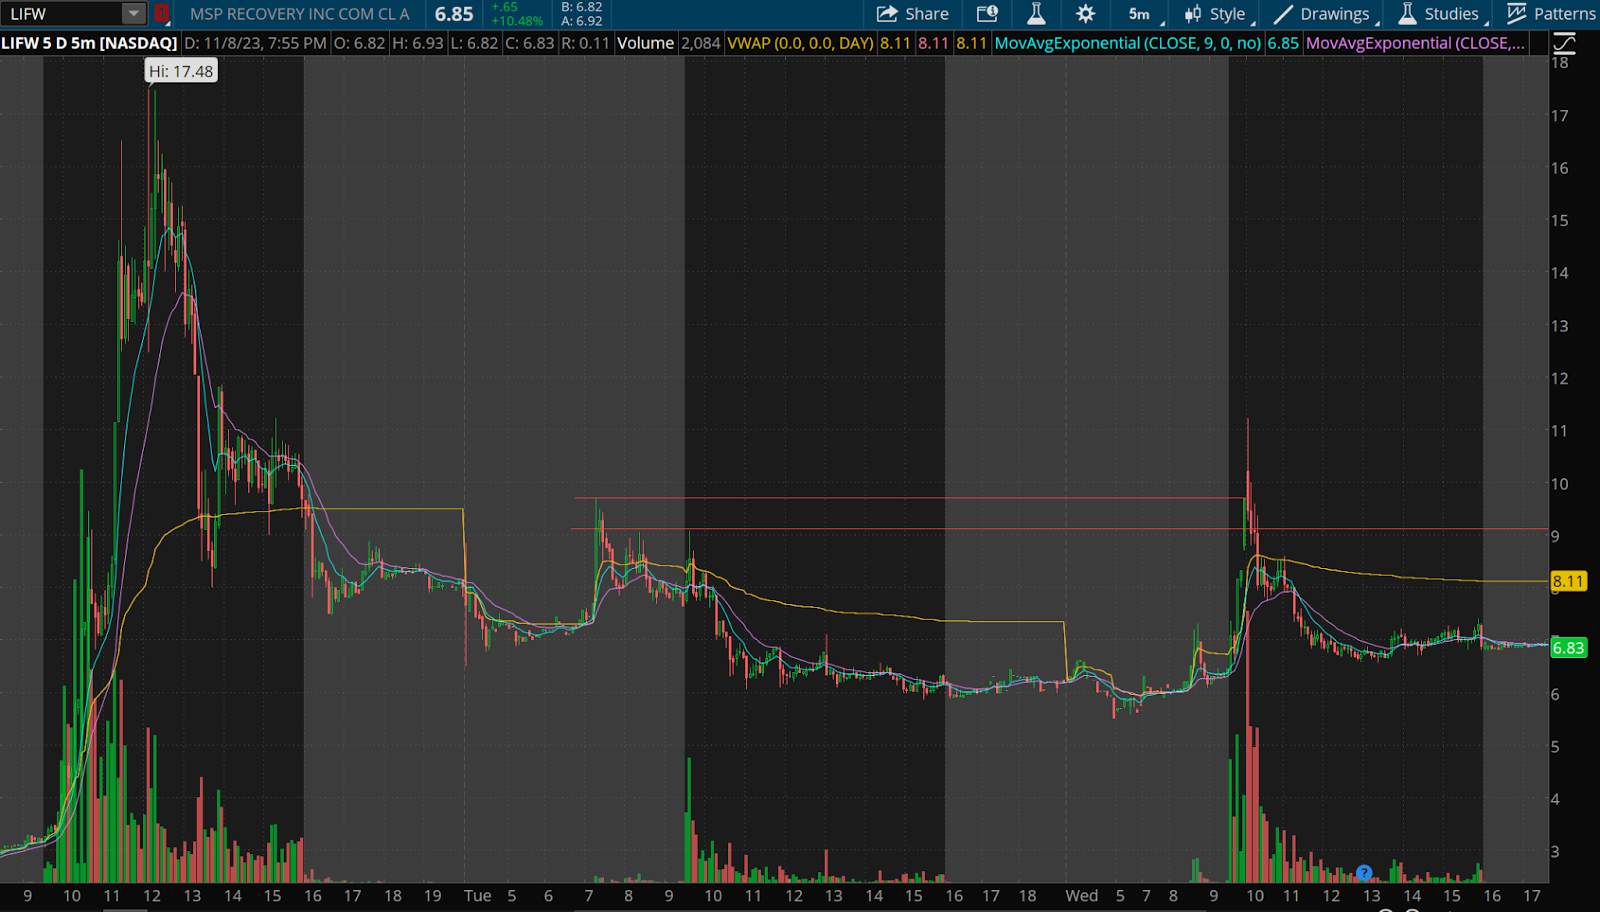
Task: Click the MSP RECOVERY INC COM CL A name
Action: coord(300,14)
